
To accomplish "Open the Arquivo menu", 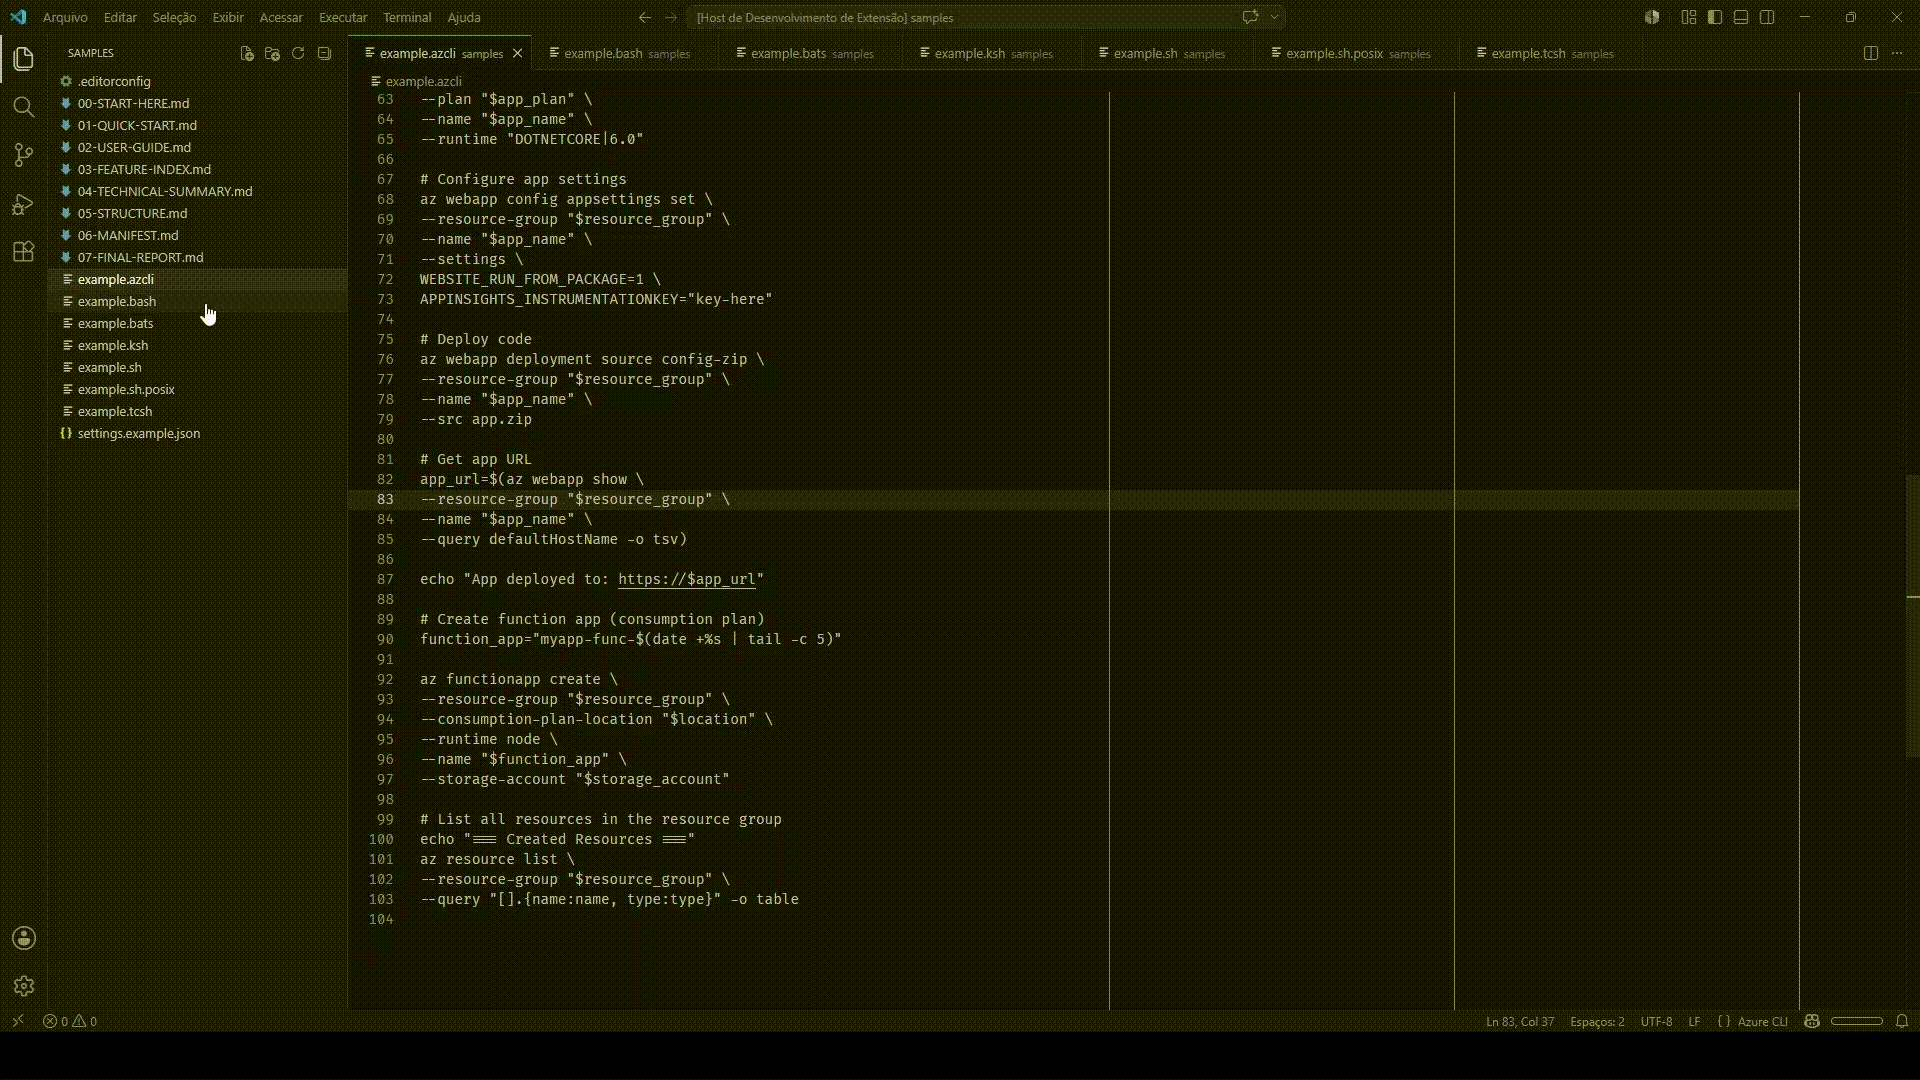I will tap(65, 17).
